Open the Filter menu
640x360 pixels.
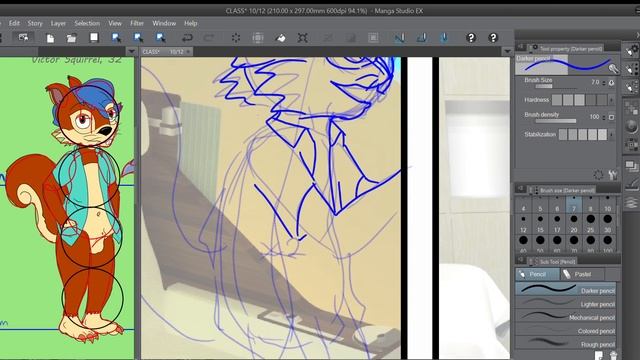coord(137,23)
